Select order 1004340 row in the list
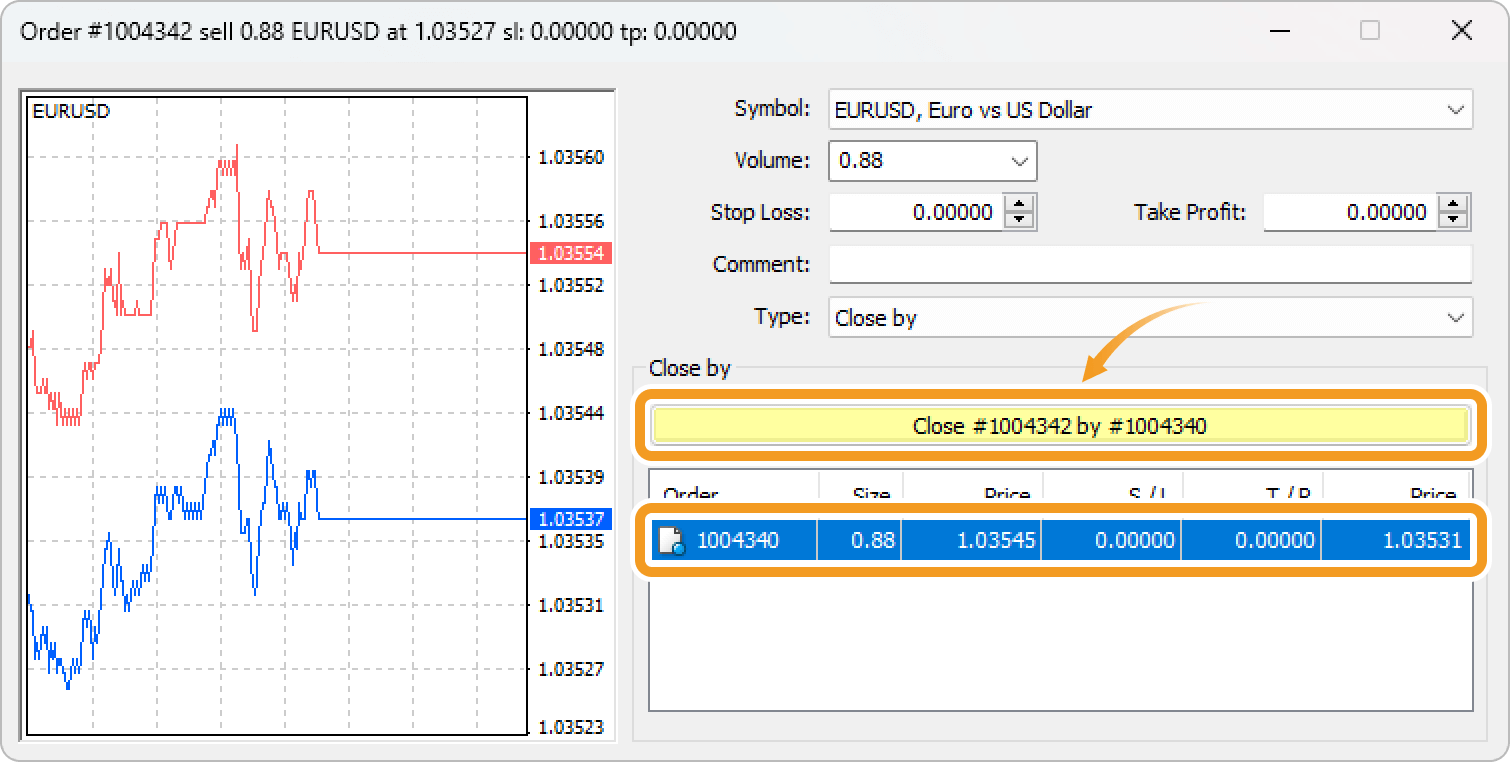This screenshot has width=1510, height=762. 1060,542
